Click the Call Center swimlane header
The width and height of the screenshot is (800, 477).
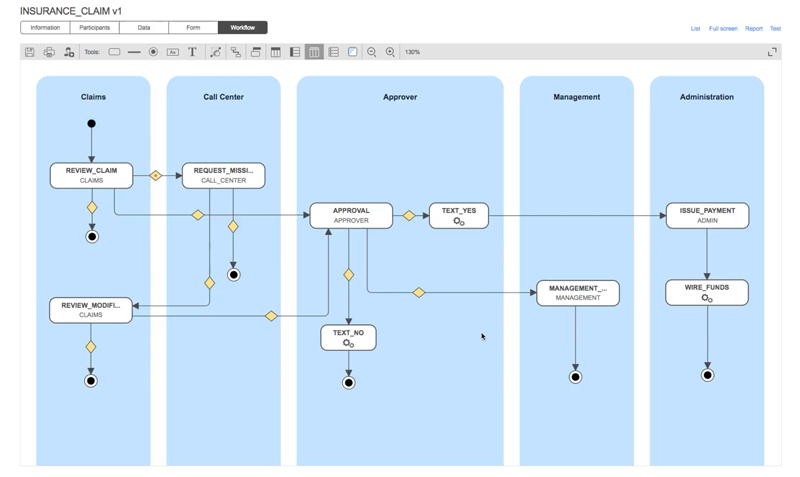click(x=223, y=97)
